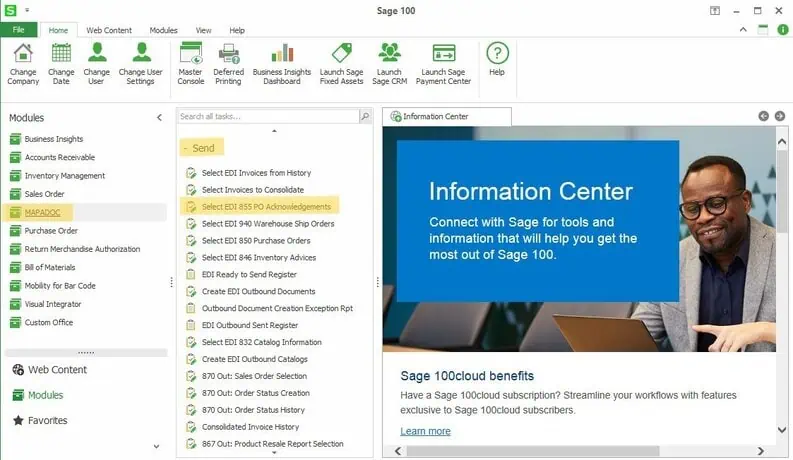Image resolution: width=793 pixels, height=460 pixels.
Task: Click Information Center vertical scrollbar down arrow
Action: (x=782, y=430)
